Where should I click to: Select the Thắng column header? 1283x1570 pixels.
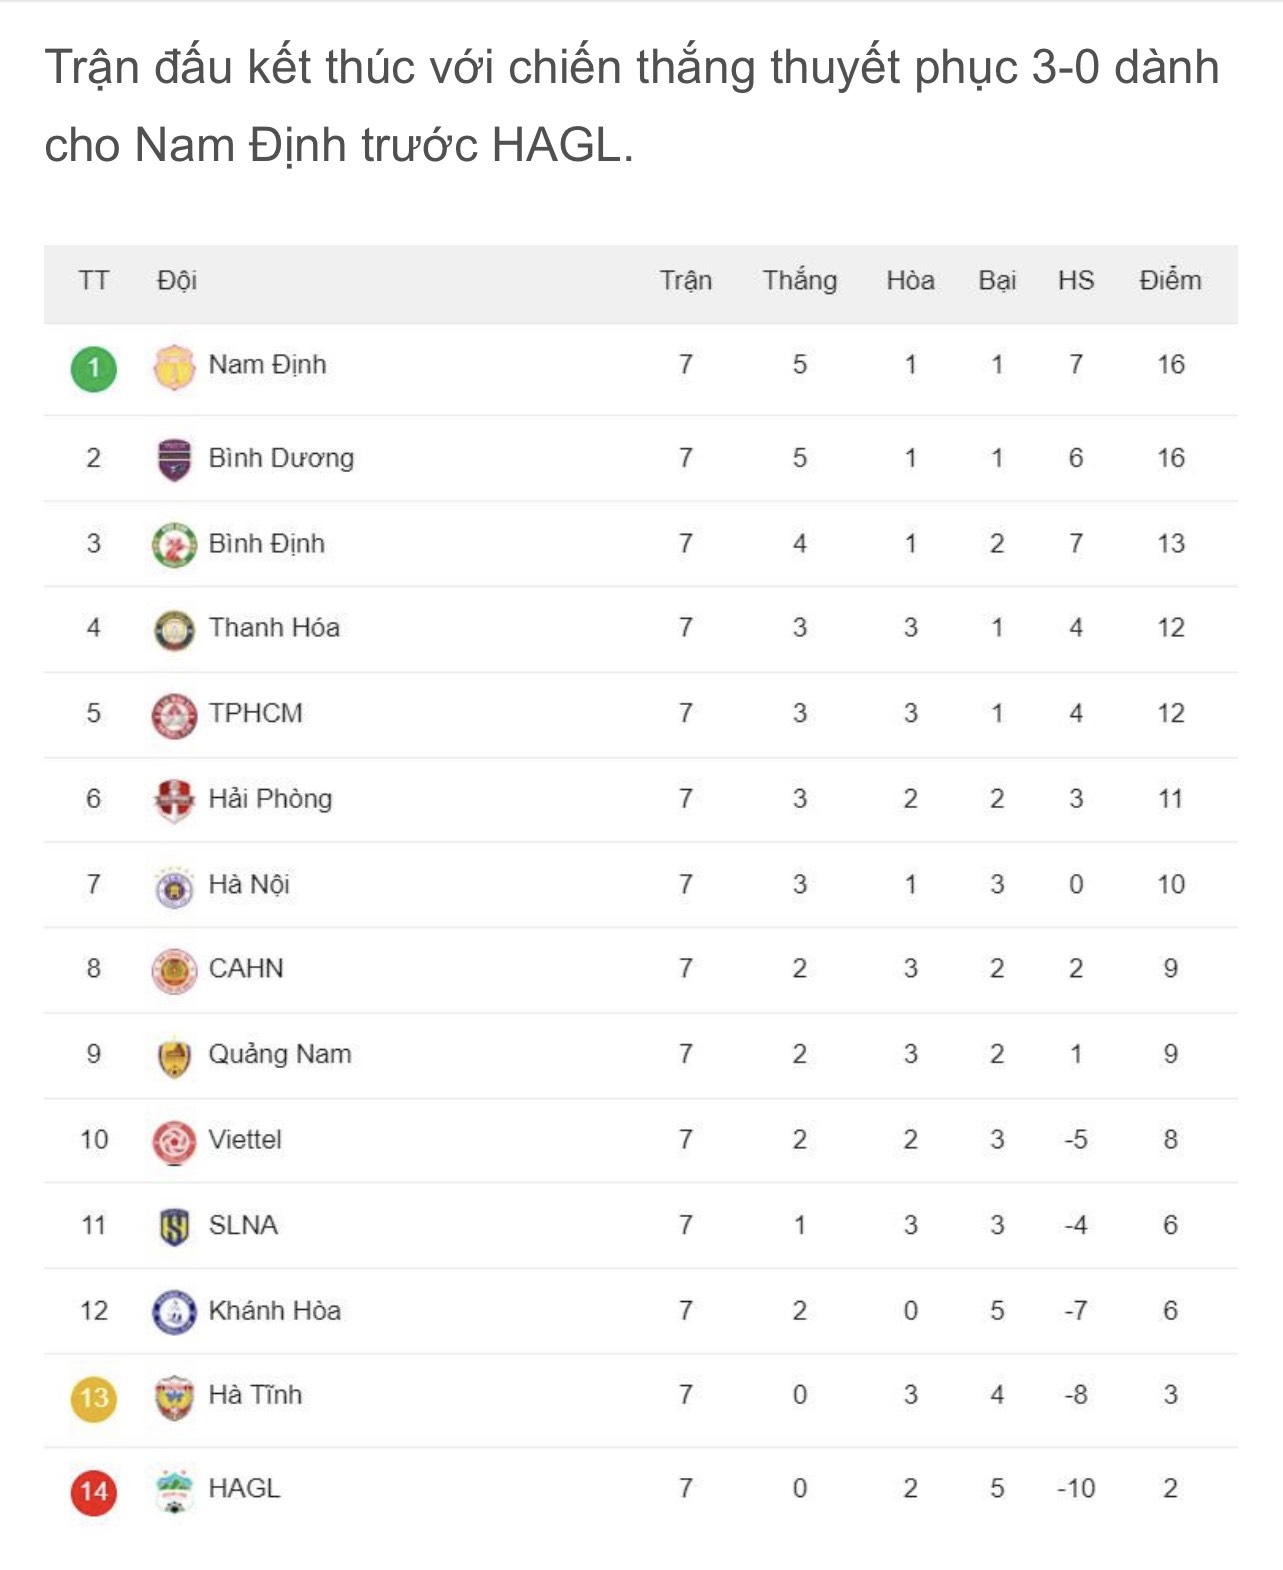800,281
